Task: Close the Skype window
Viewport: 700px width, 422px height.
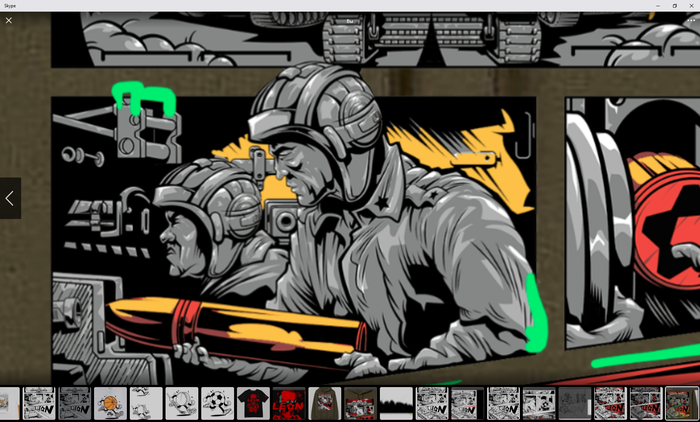Action: tap(691, 5)
